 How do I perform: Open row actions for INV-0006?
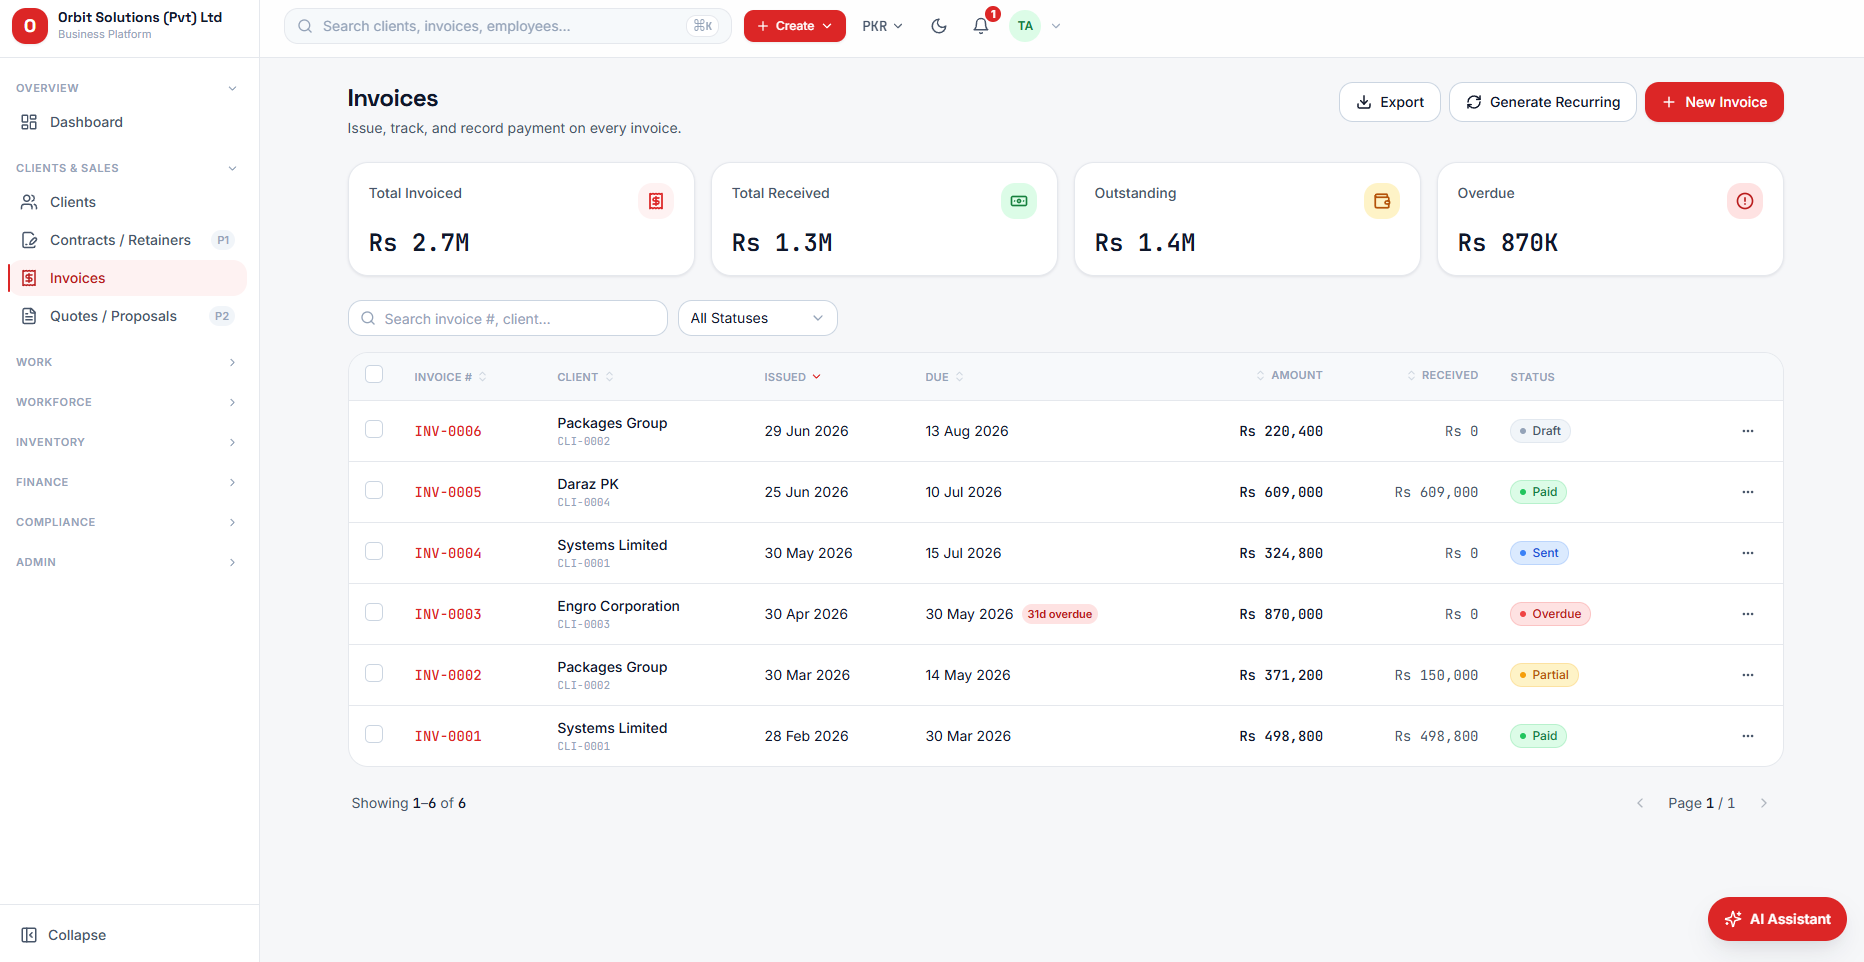coord(1747,431)
